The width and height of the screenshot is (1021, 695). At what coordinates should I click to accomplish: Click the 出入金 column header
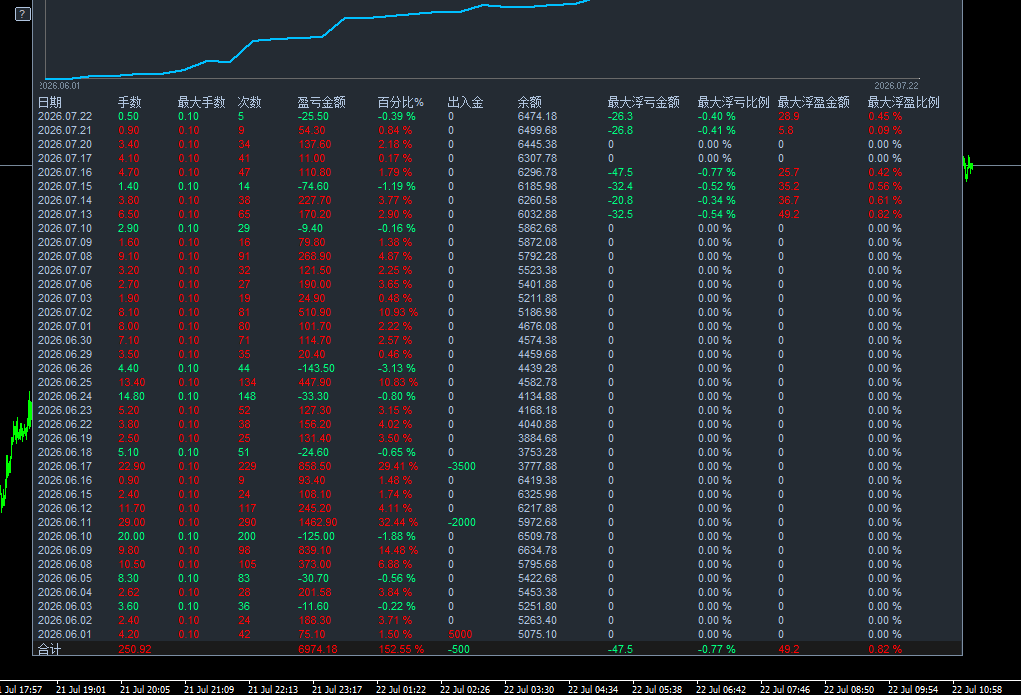point(466,102)
